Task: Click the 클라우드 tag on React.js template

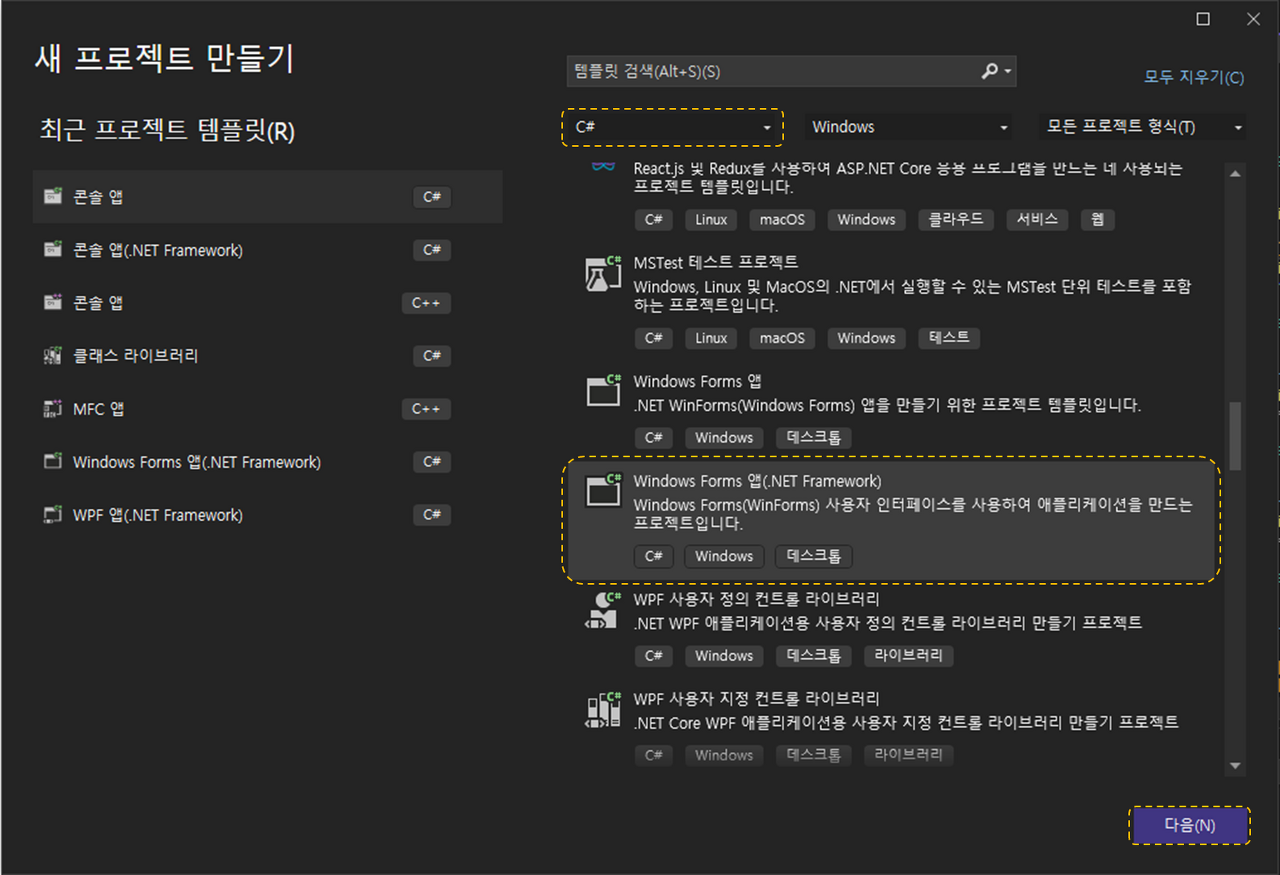Action: [x=956, y=219]
